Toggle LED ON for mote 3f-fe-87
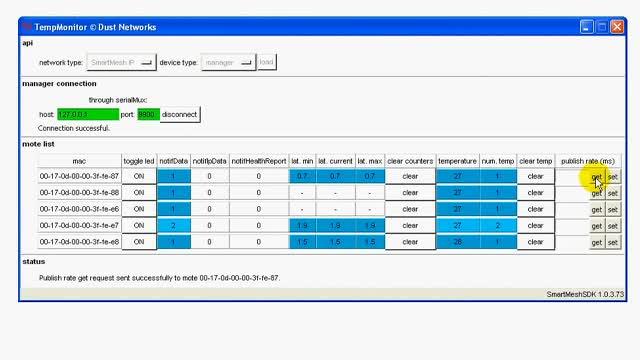The image size is (640, 360). [x=139, y=176]
